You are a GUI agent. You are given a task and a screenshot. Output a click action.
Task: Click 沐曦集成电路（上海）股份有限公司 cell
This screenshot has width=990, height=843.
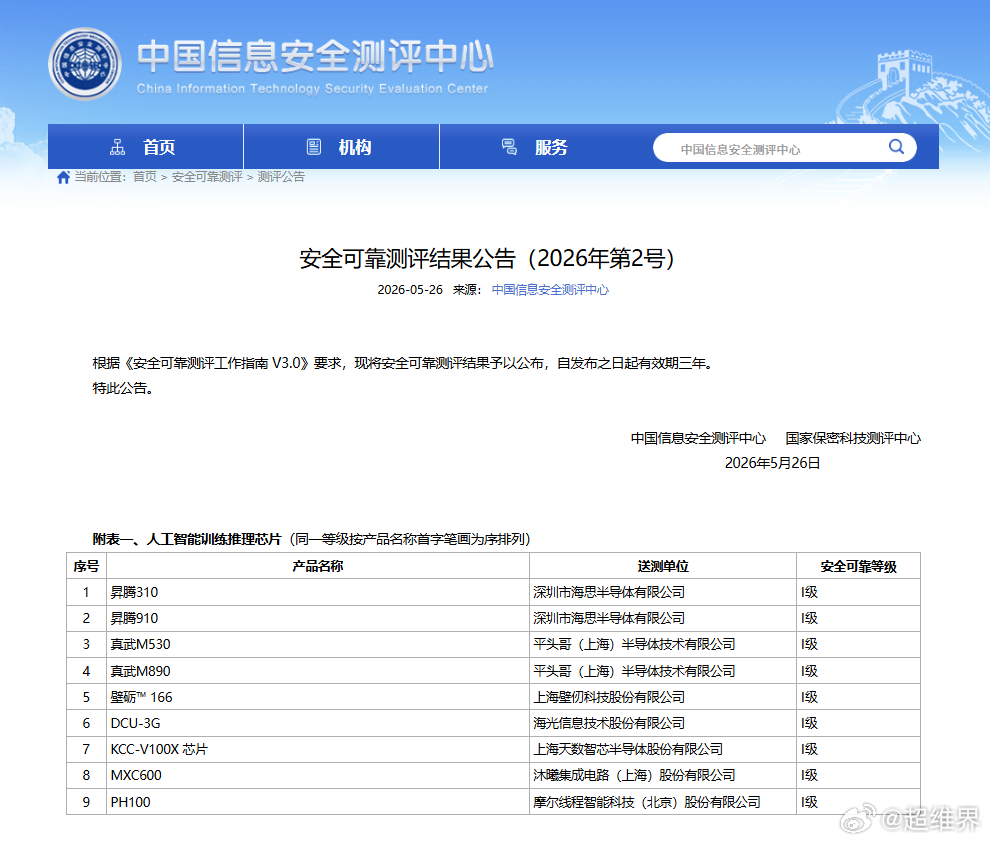point(663,775)
